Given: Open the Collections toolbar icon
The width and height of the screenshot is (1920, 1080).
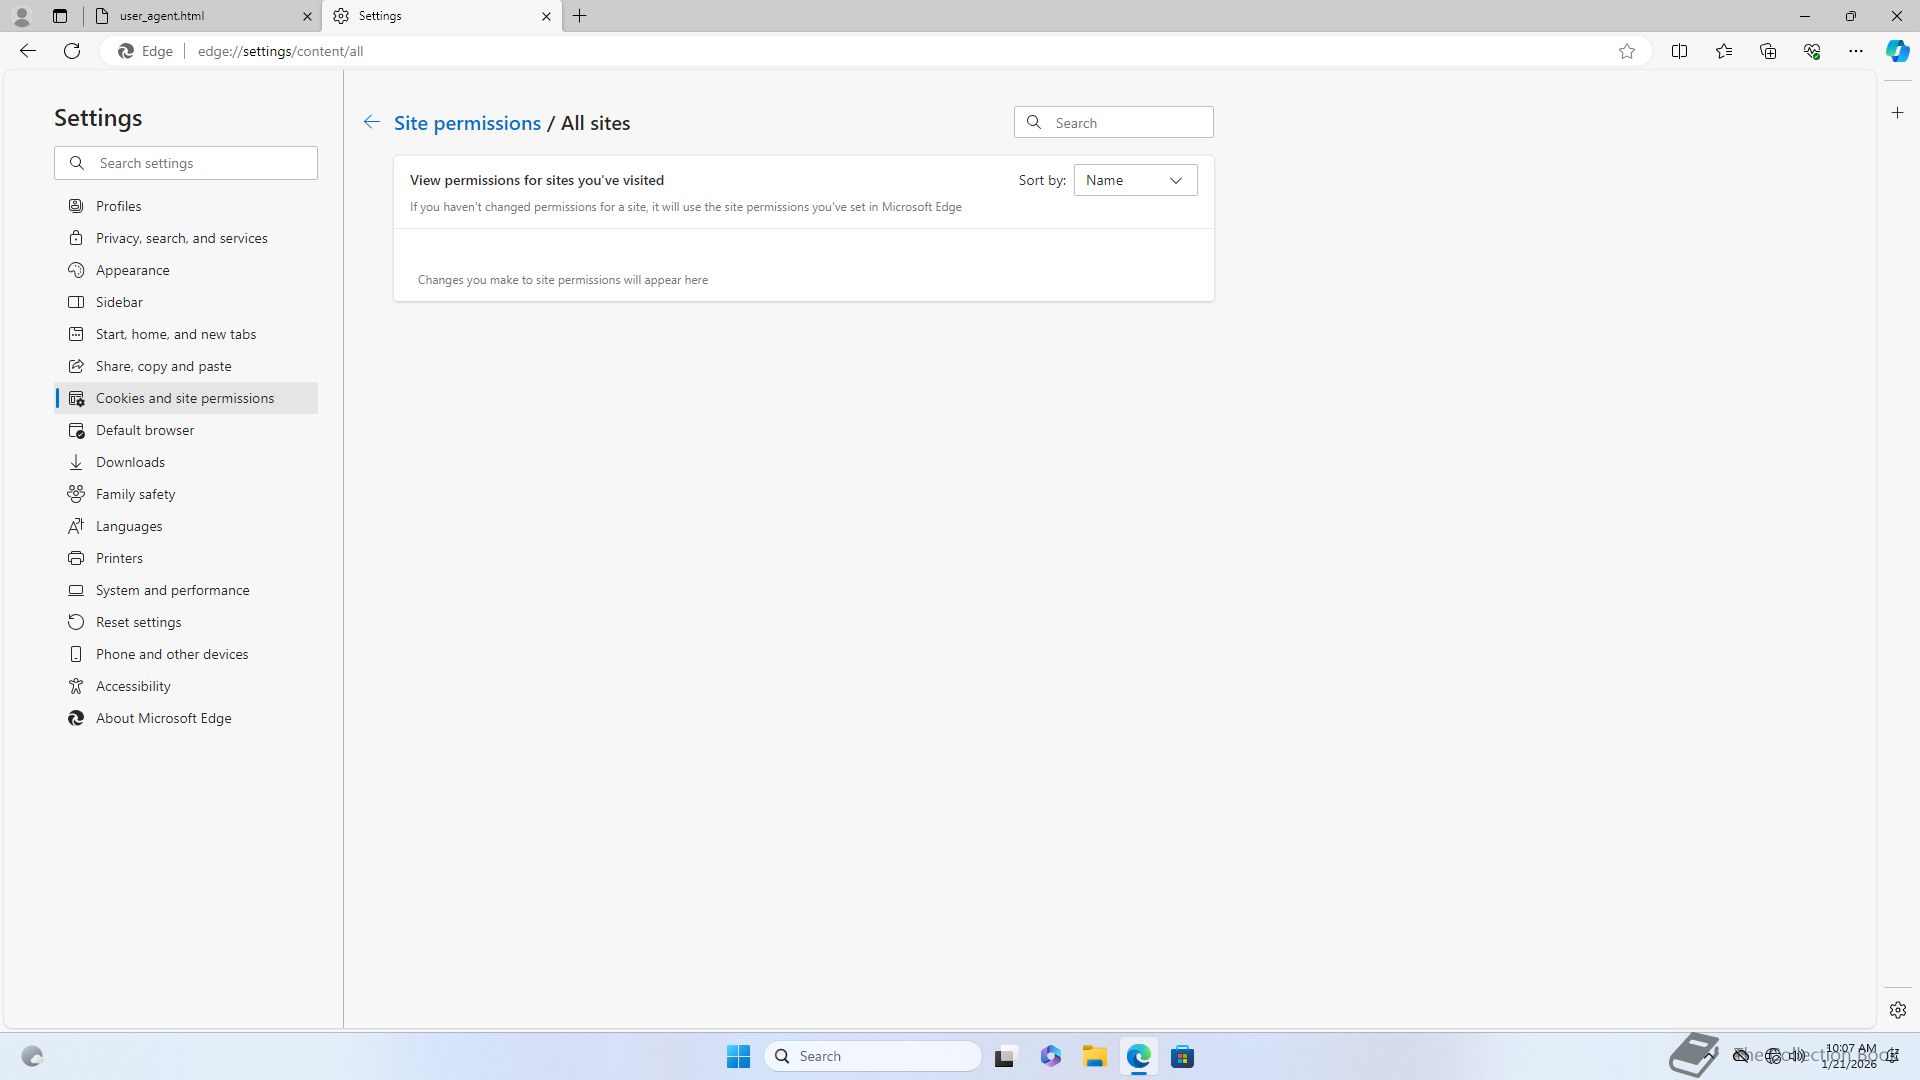Looking at the screenshot, I should click(x=1767, y=51).
